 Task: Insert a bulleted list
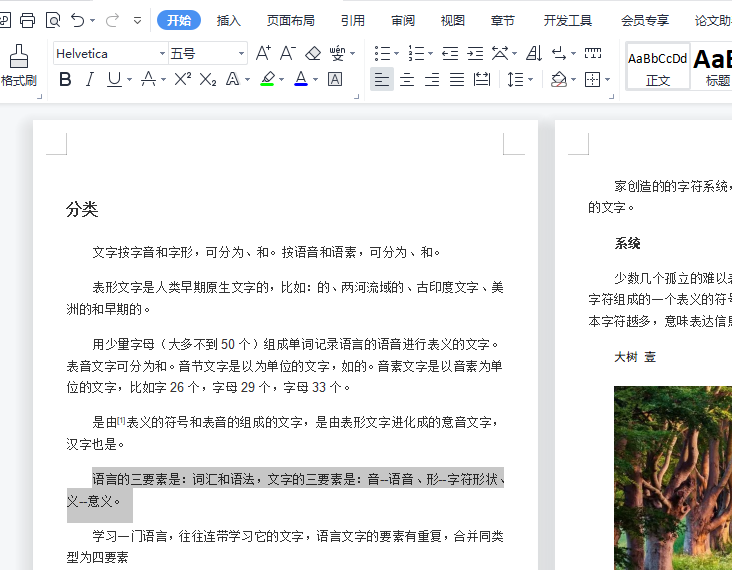[x=383, y=53]
